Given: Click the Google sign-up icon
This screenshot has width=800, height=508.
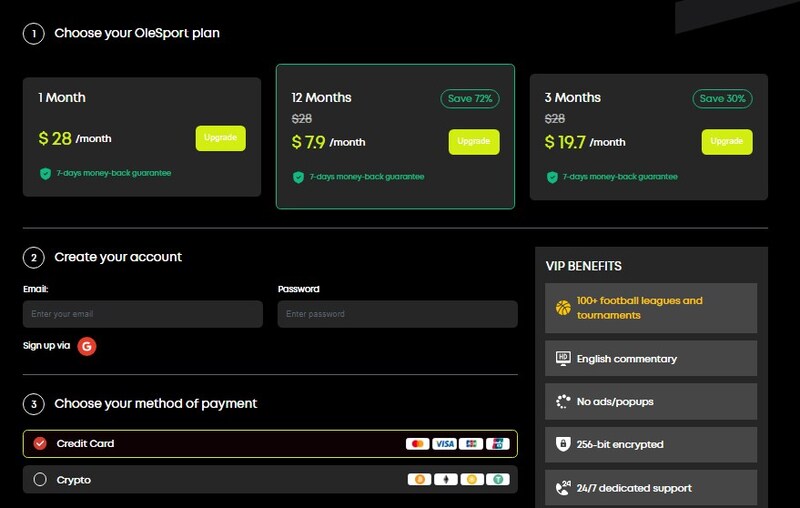Looking at the screenshot, I should click(x=87, y=346).
